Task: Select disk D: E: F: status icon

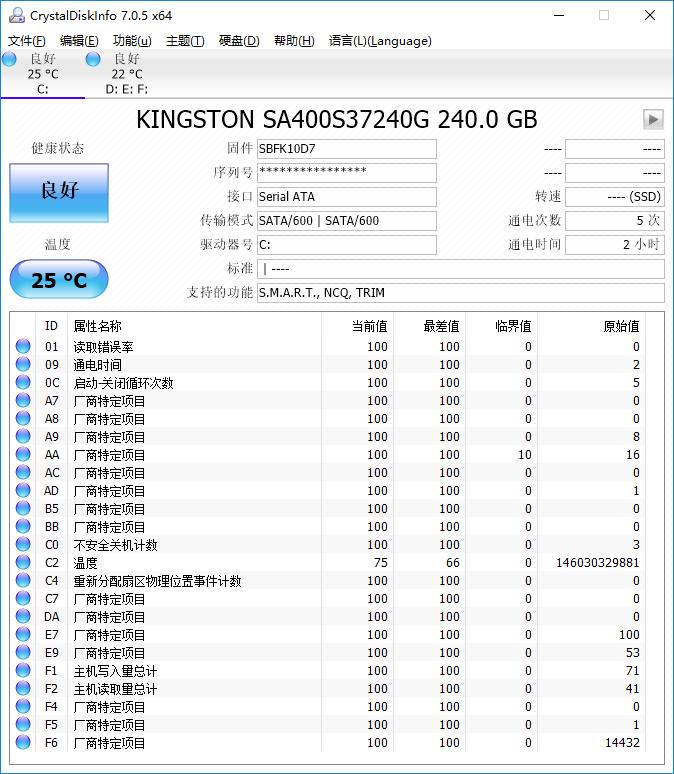Action: (x=93, y=59)
